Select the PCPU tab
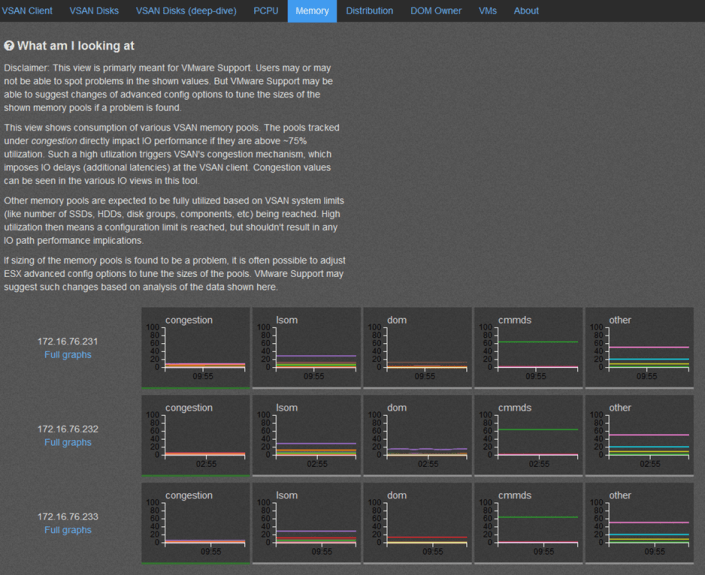 point(265,11)
